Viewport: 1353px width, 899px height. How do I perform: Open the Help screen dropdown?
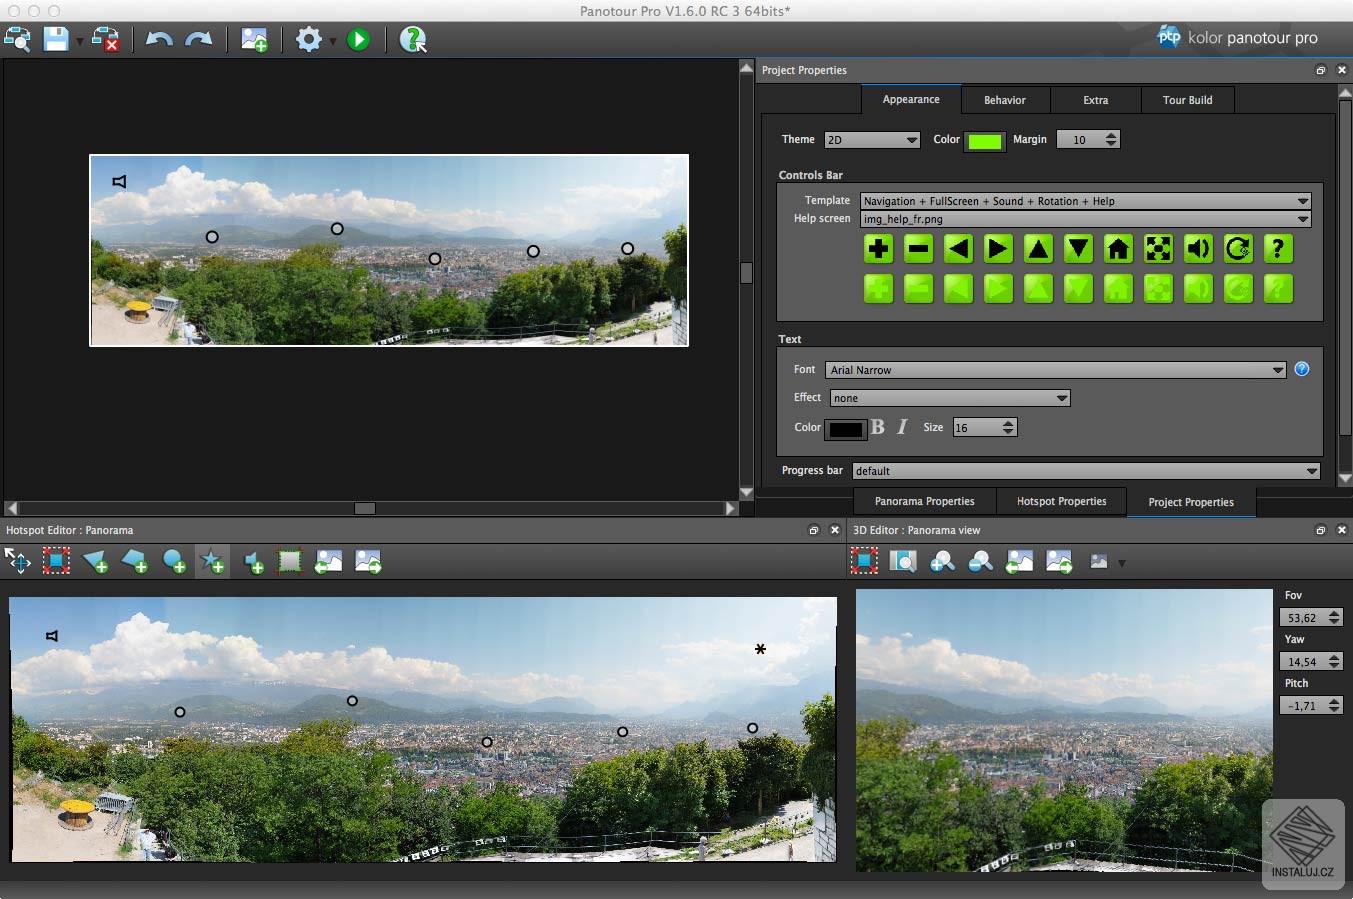click(x=1086, y=219)
